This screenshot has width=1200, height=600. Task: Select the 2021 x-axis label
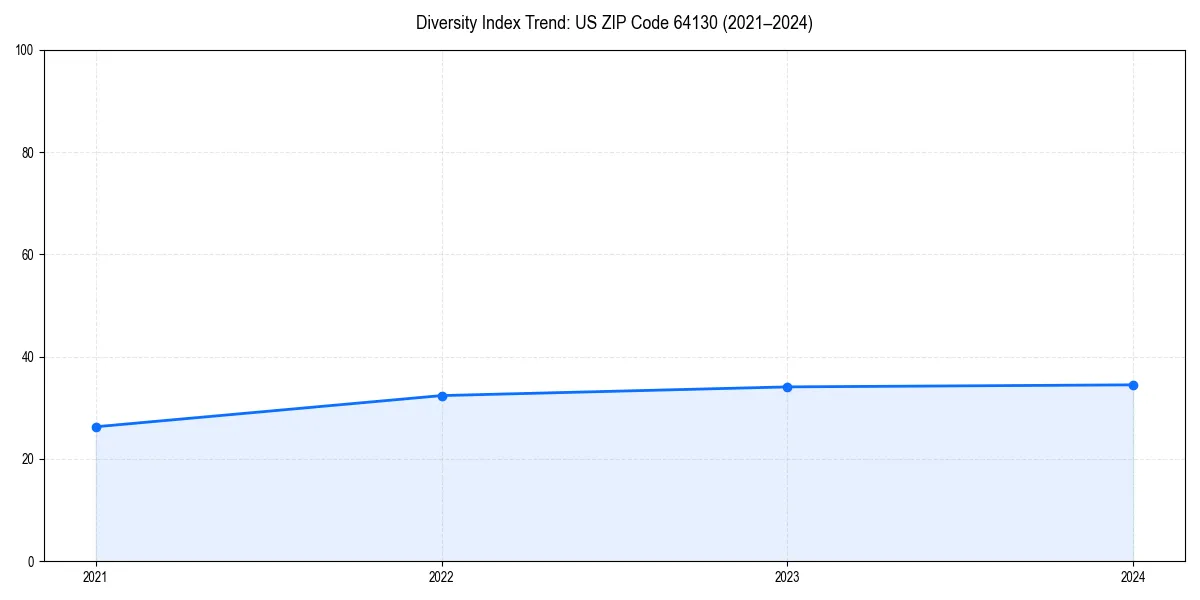click(x=96, y=576)
